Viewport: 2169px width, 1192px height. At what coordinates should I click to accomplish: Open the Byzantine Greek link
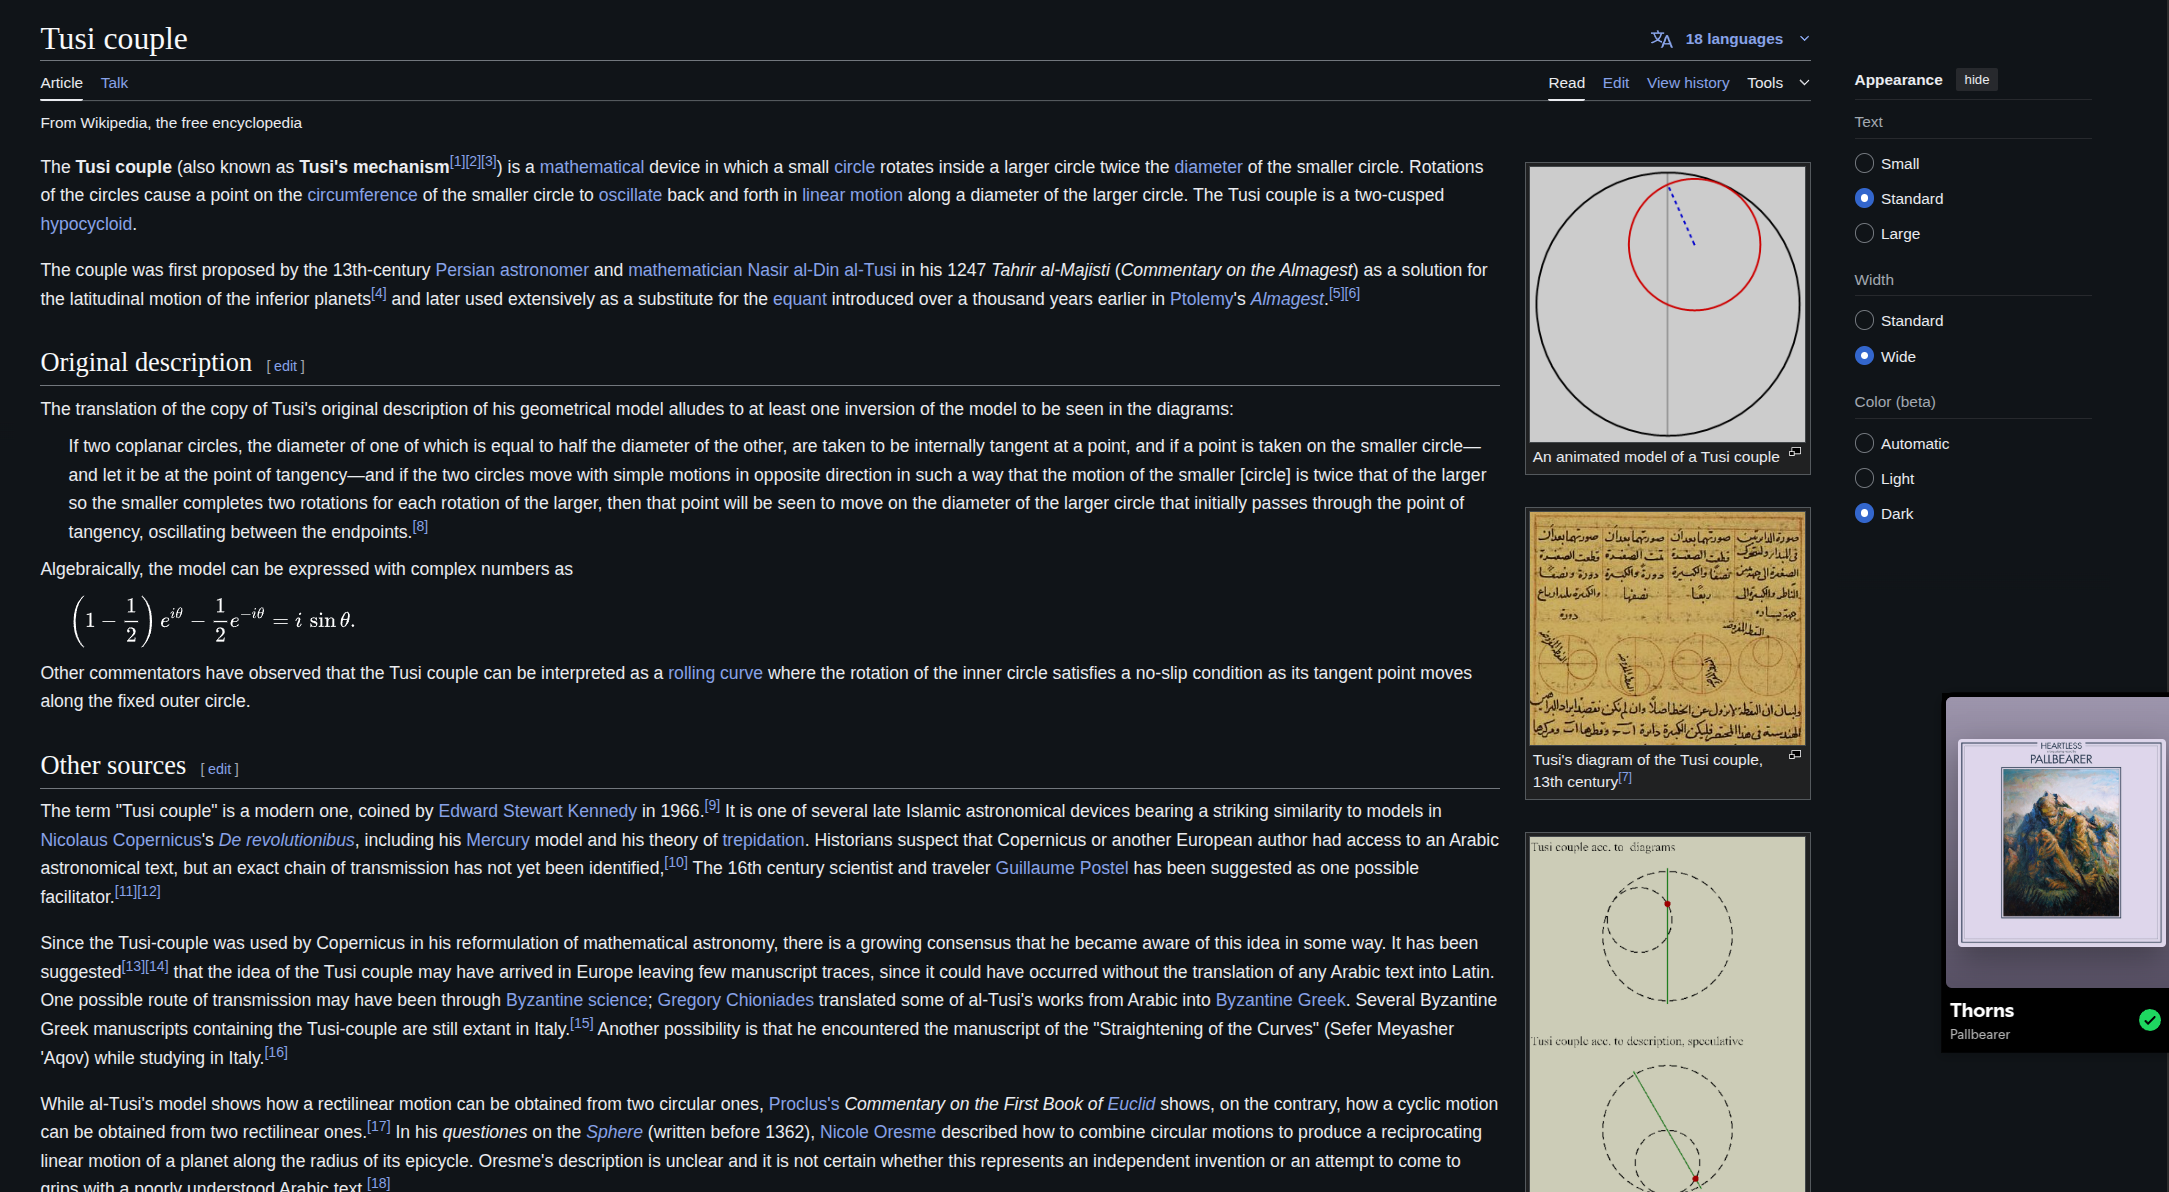pyautogui.click(x=1280, y=1000)
